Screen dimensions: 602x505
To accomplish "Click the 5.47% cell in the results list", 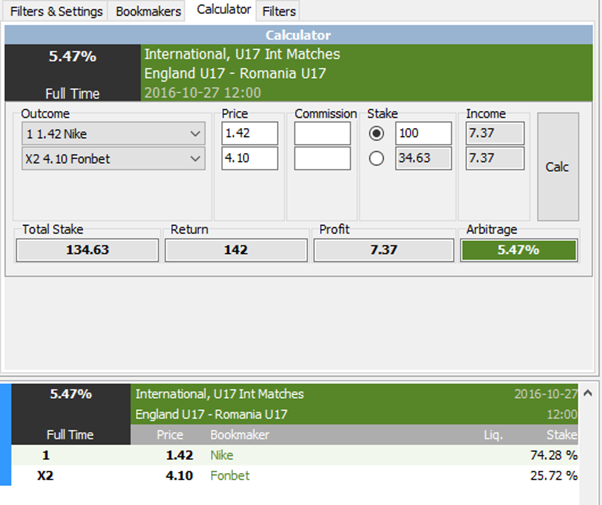I will (x=71, y=394).
